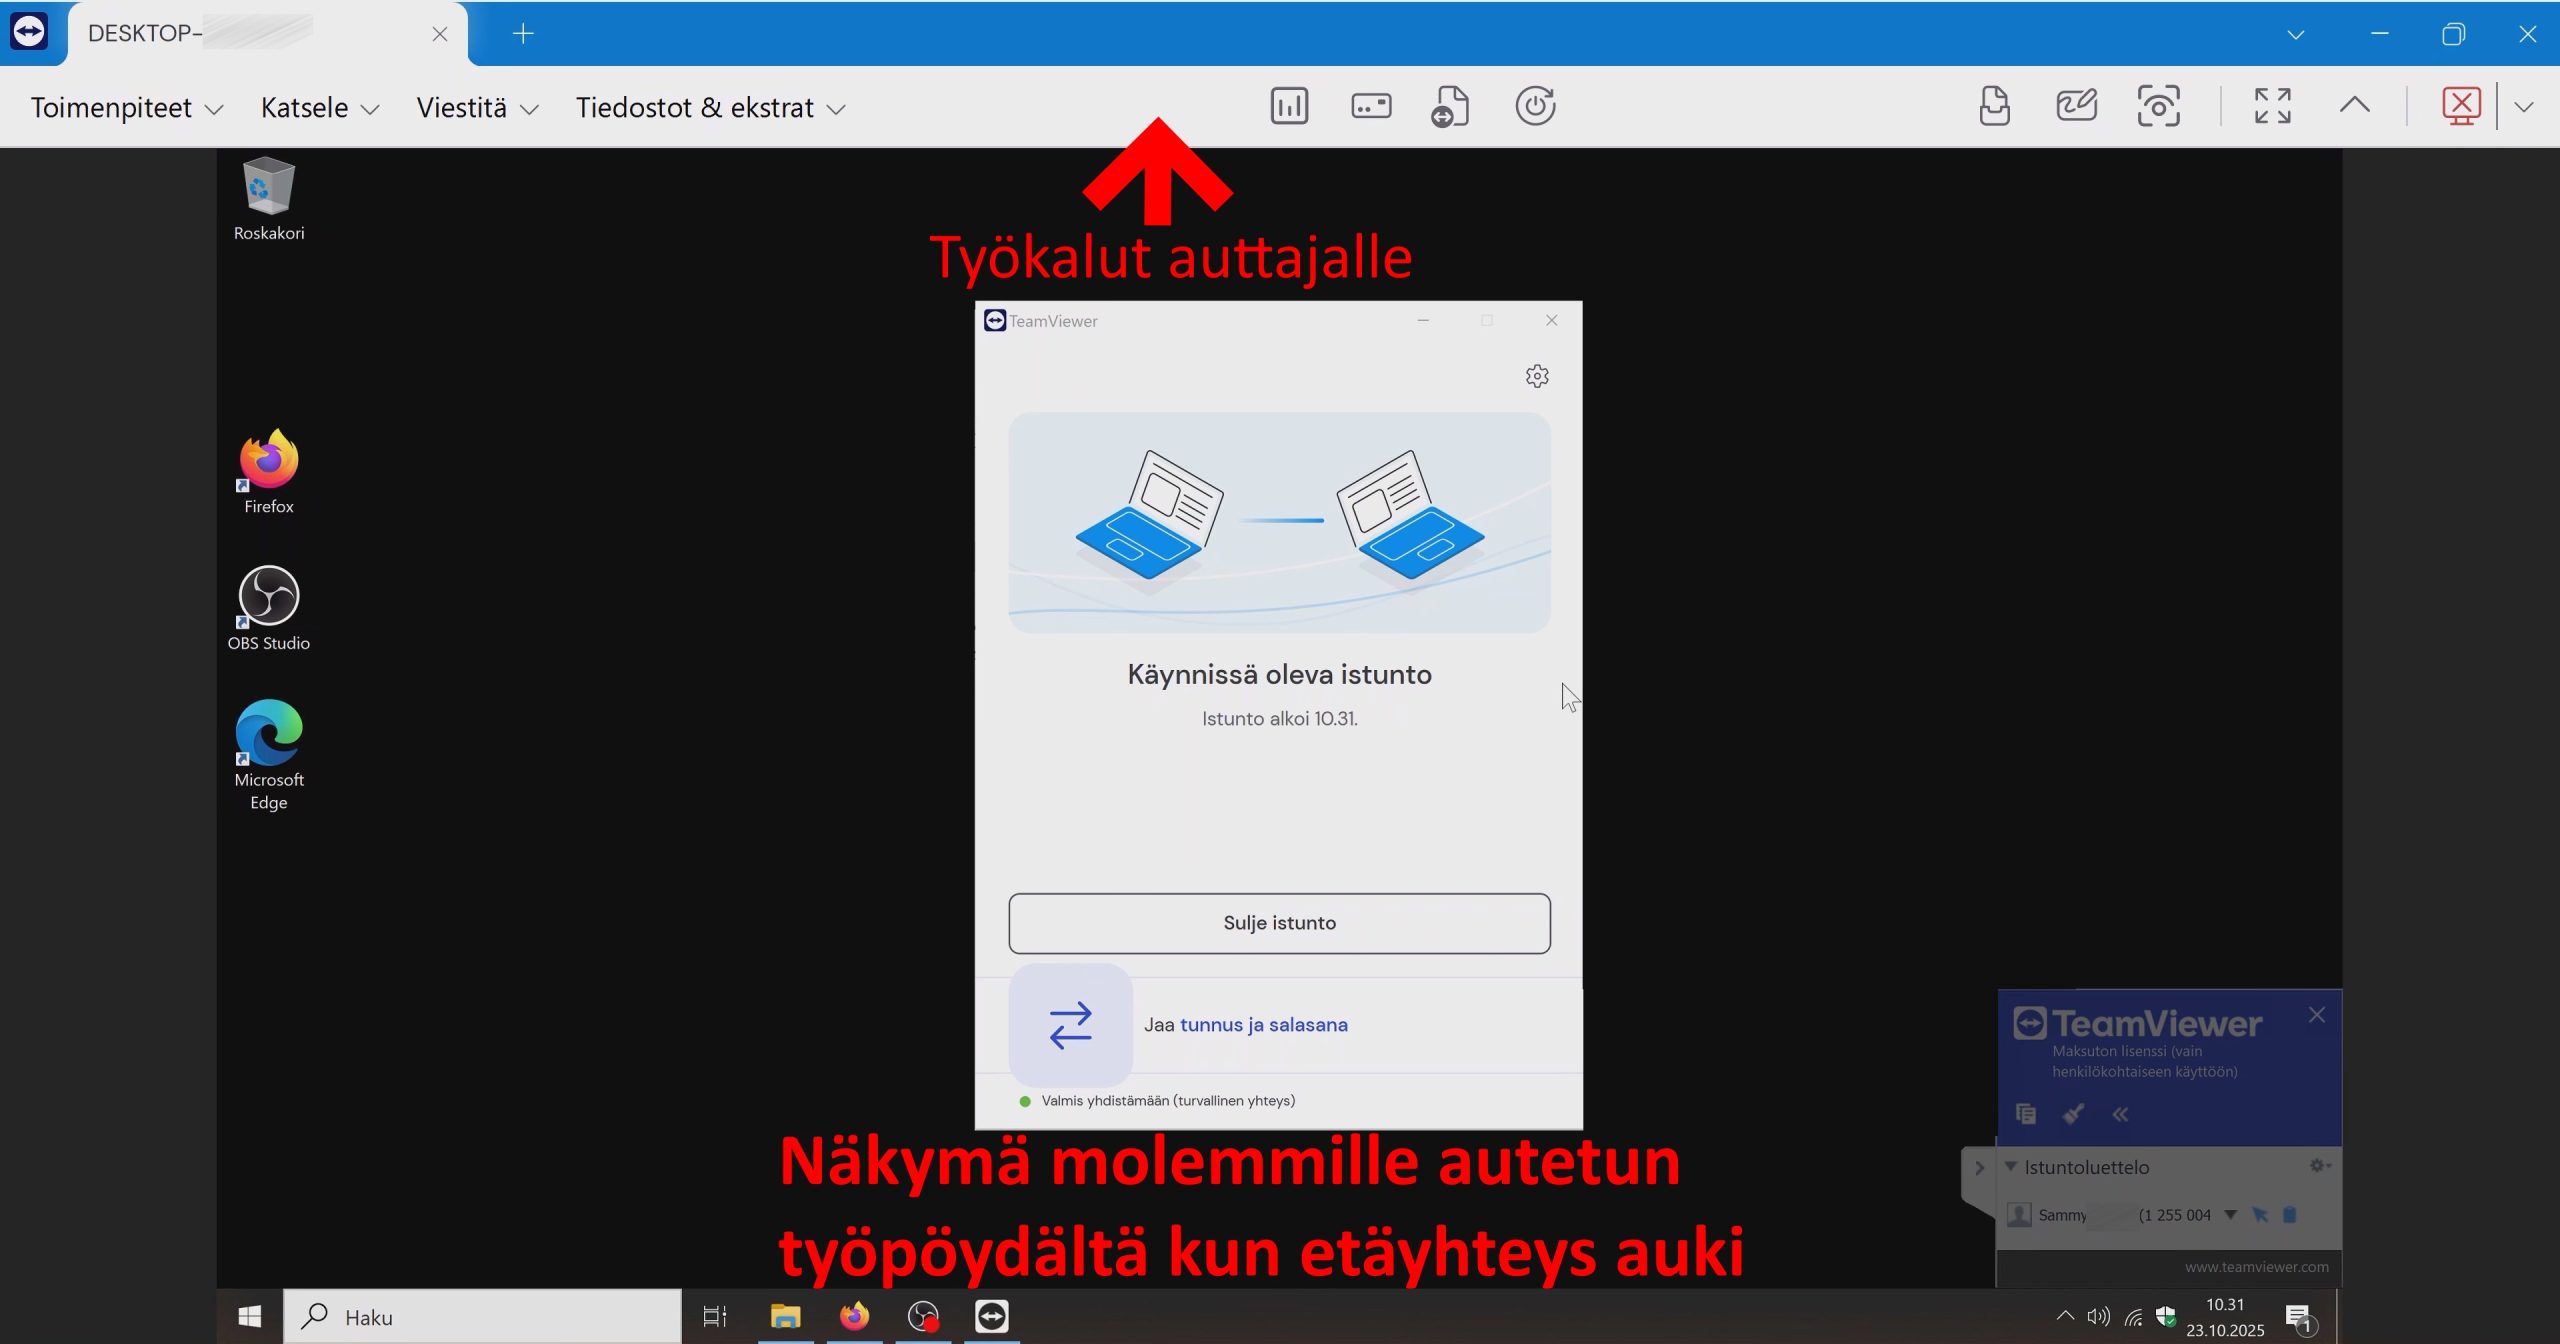Open the performance statistics toolbar icon
This screenshot has width=2560, height=1344.
(1289, 106)
